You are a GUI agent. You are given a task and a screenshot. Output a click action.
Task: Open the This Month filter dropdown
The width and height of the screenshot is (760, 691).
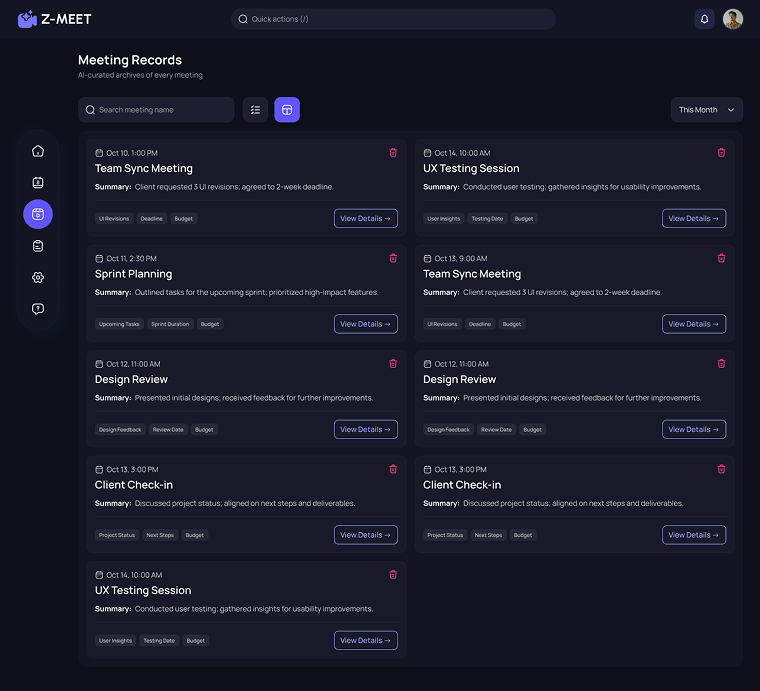[707, 110]
